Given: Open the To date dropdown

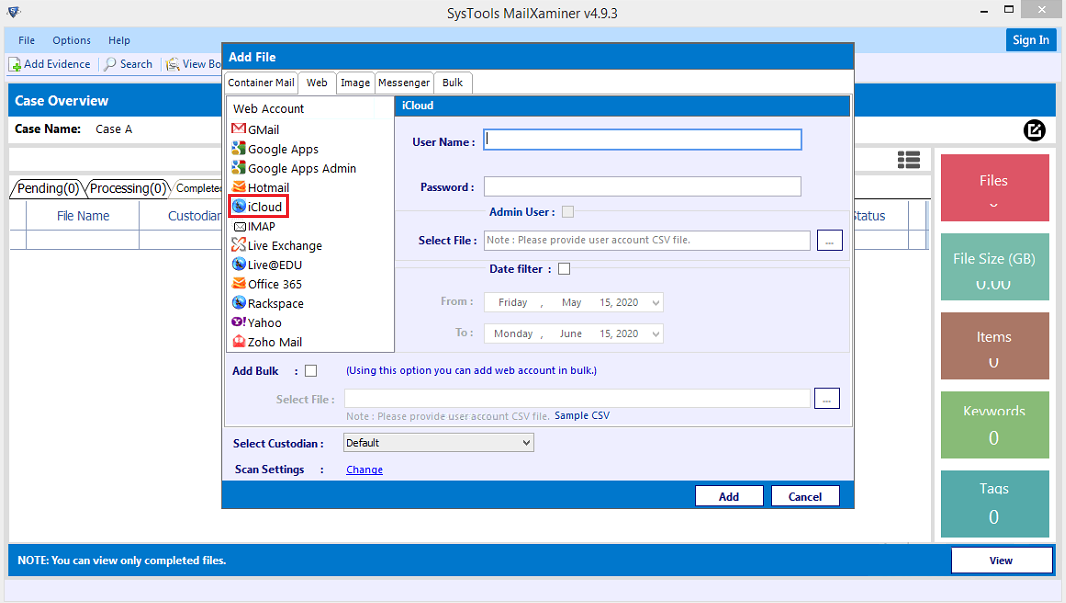Looking at the screenshot, I should [655, 334].
